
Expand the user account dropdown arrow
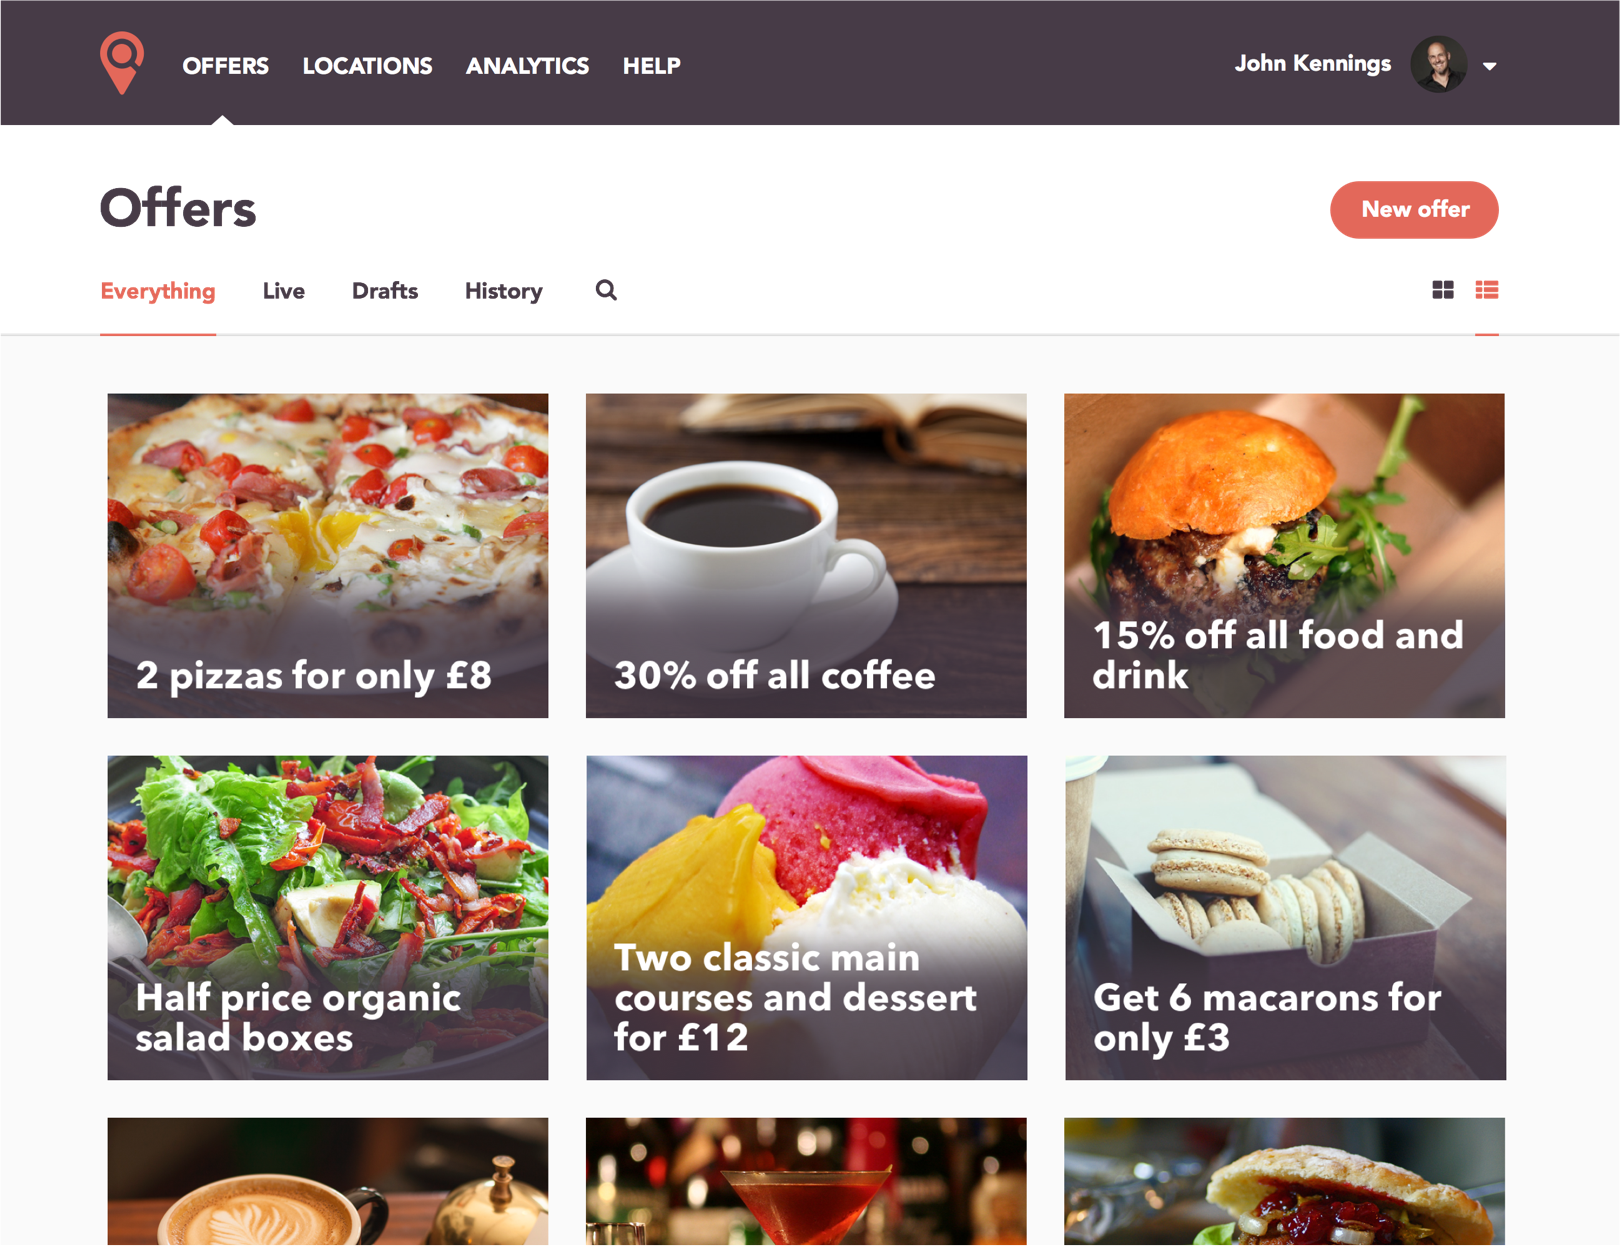coord(1490,66)
